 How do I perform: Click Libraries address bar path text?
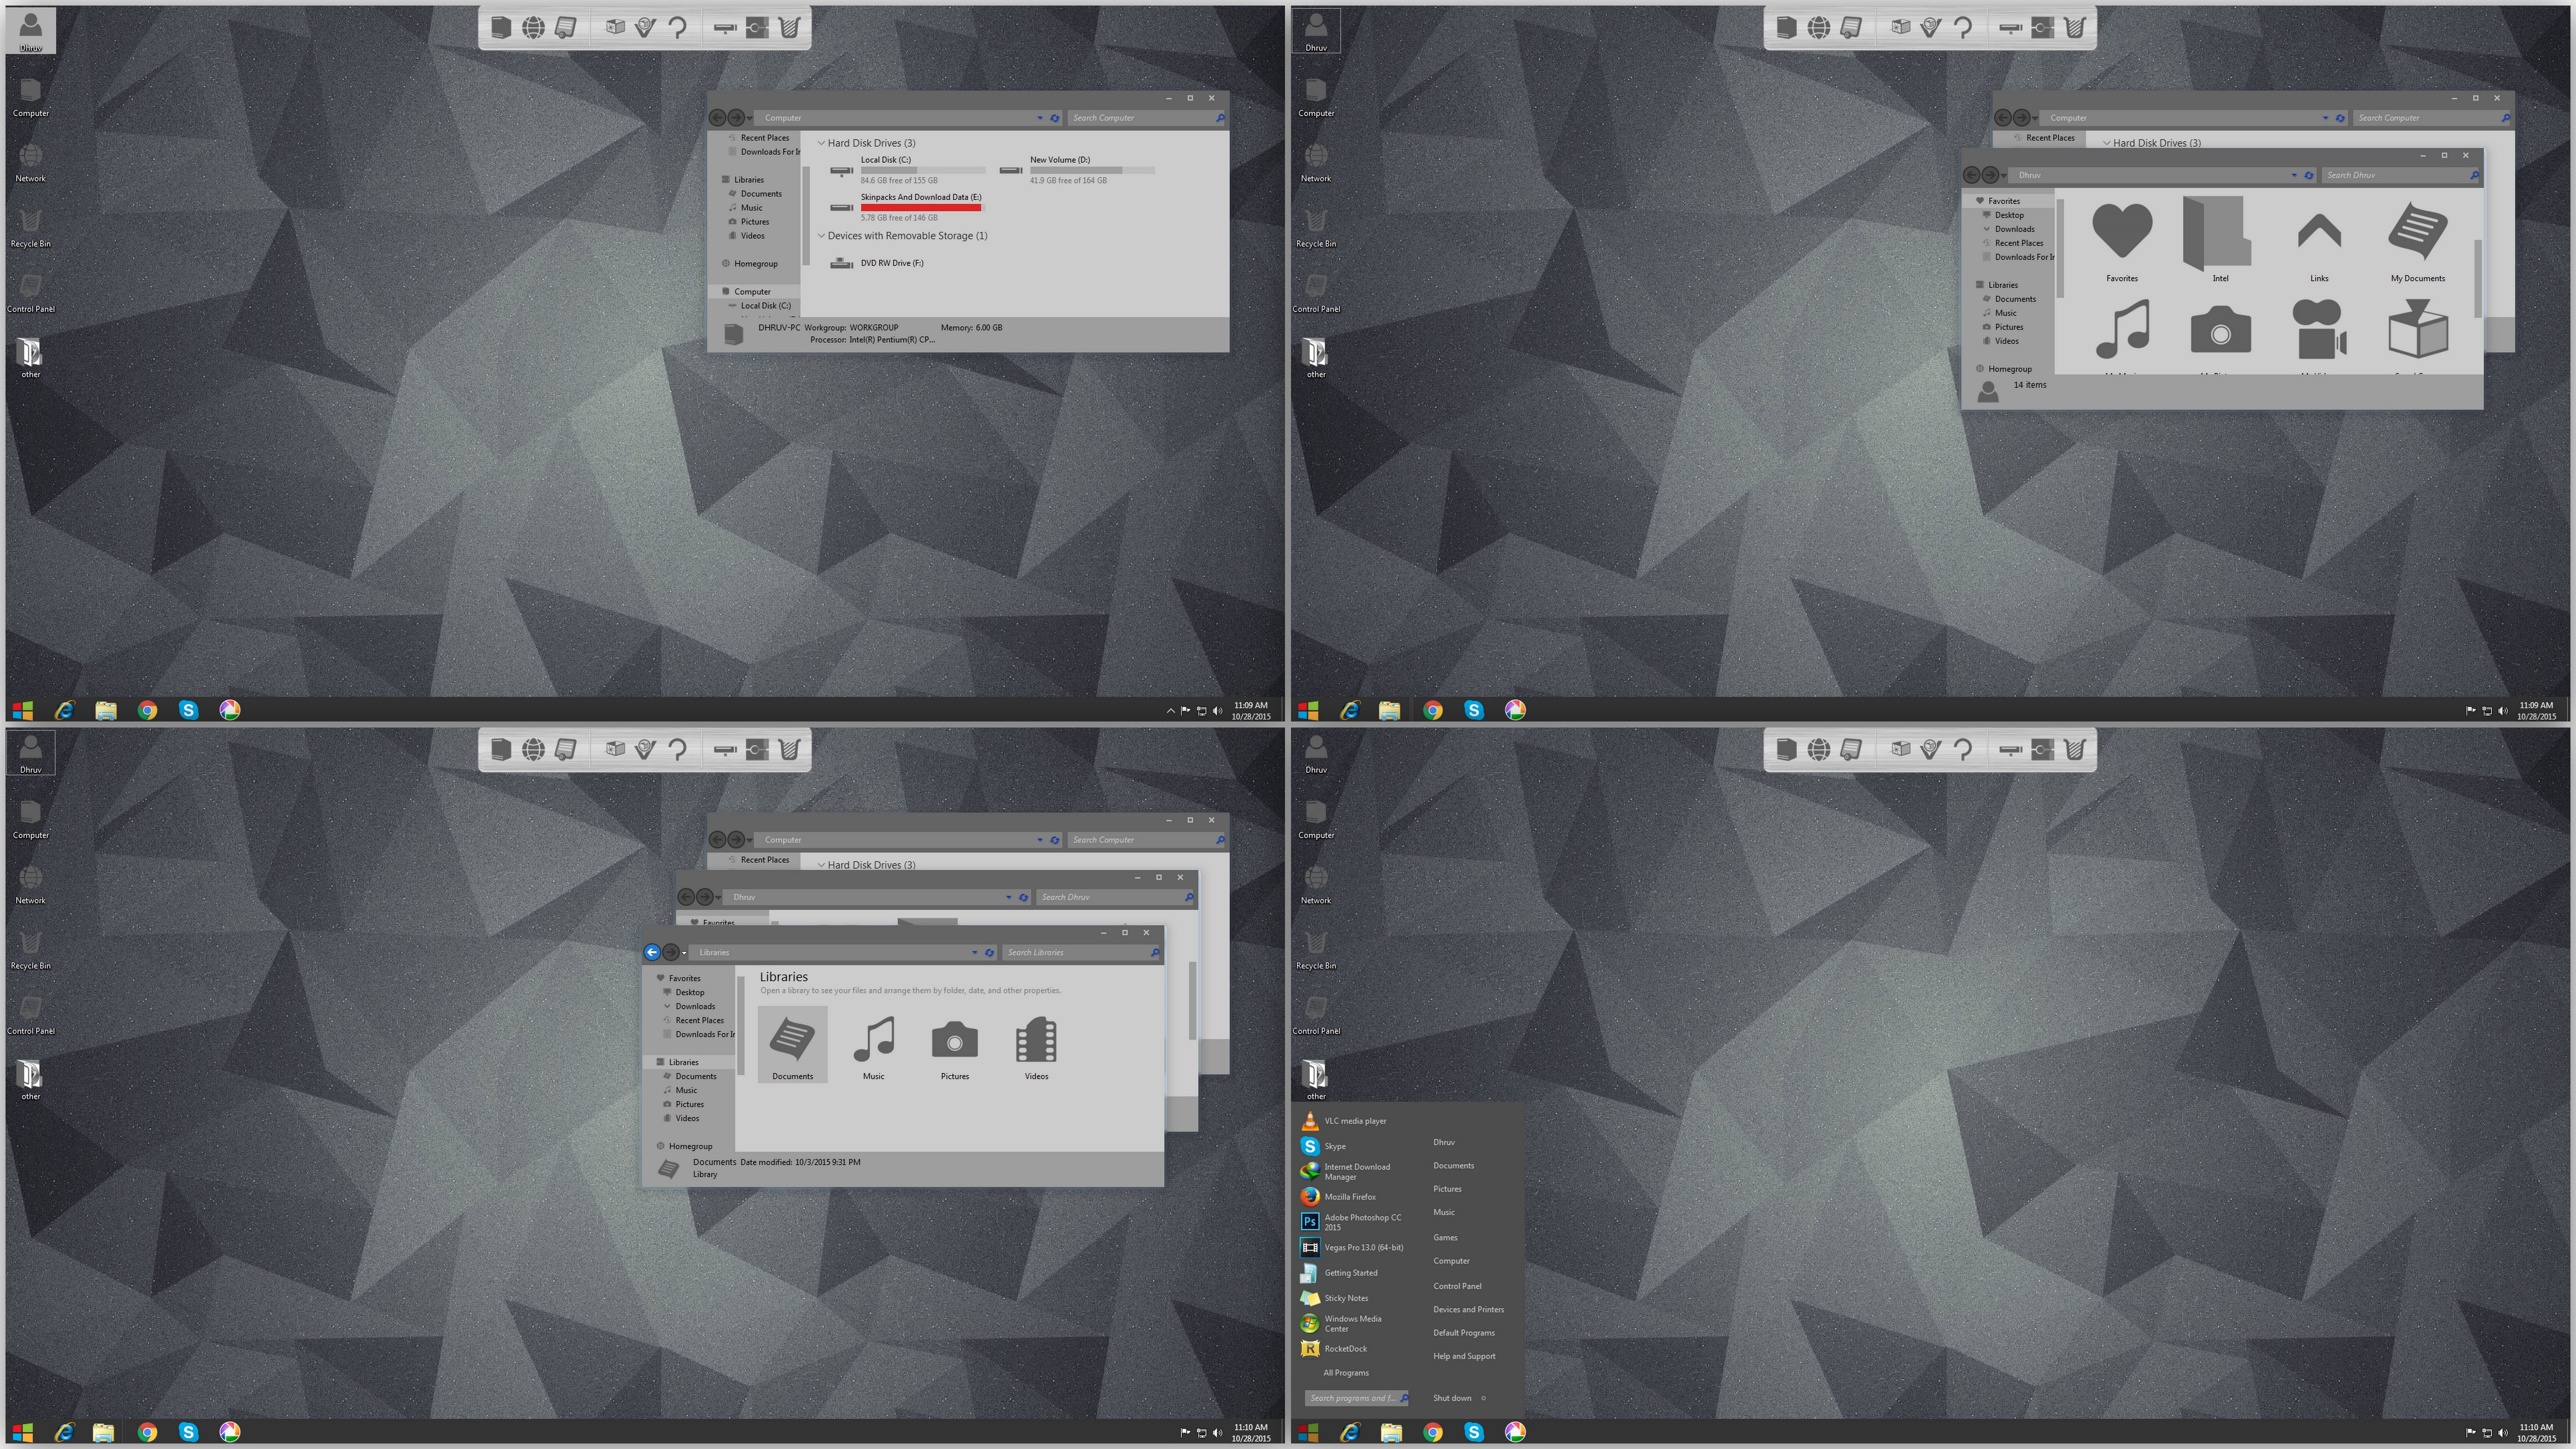pos(714,953)
